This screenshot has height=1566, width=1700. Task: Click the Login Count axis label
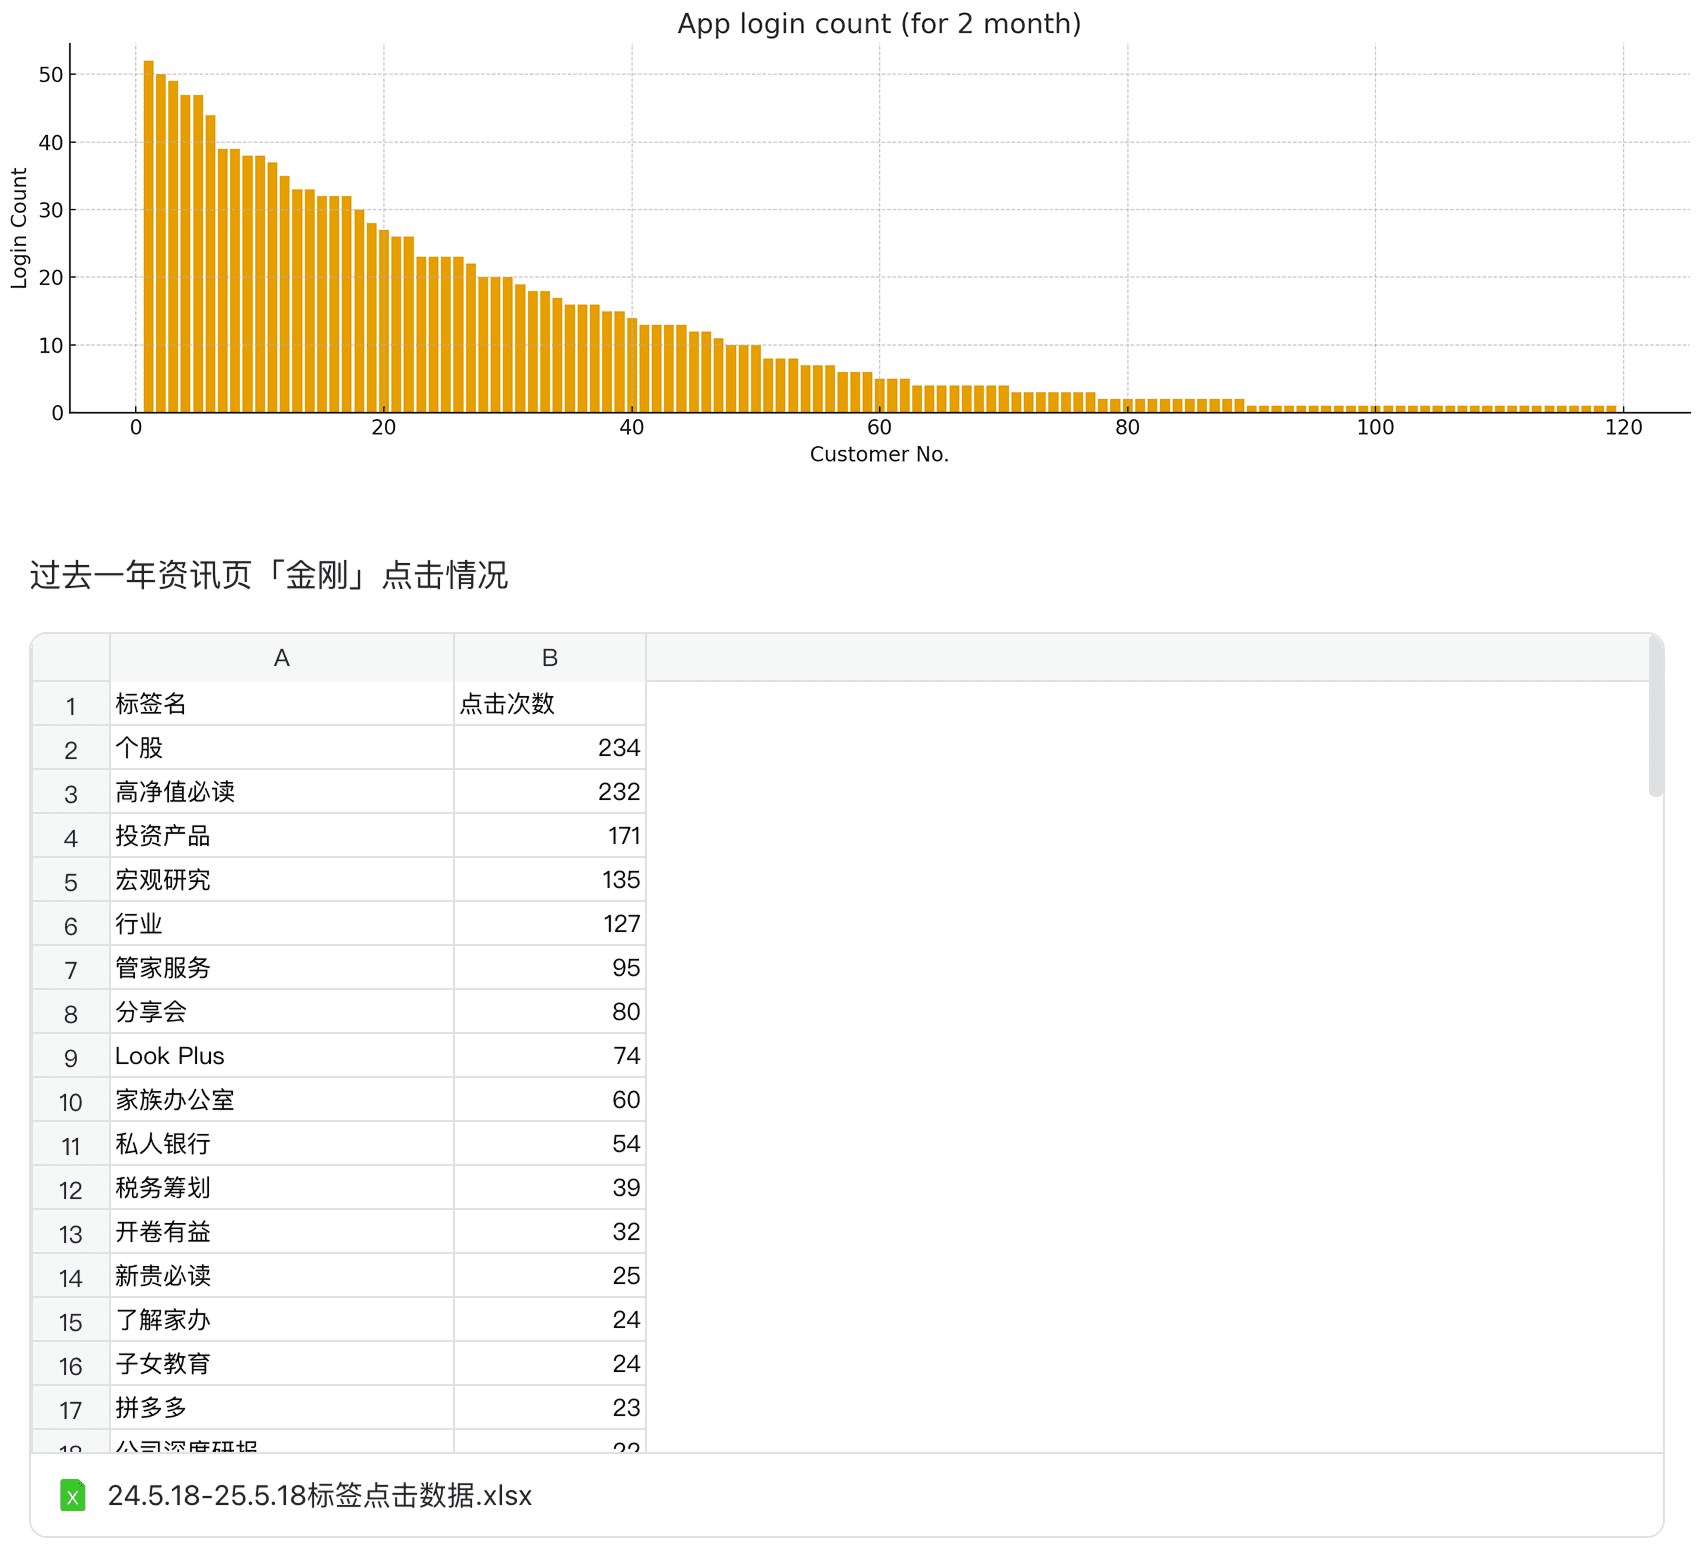[18, 228]
